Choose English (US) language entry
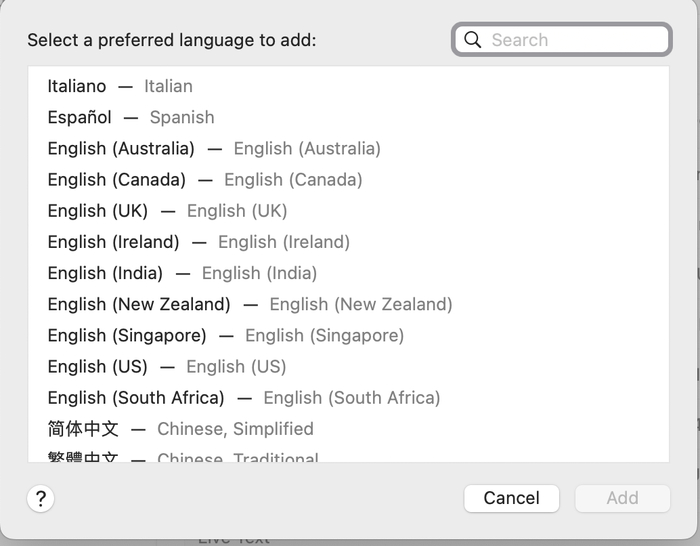 click(98, 366)
